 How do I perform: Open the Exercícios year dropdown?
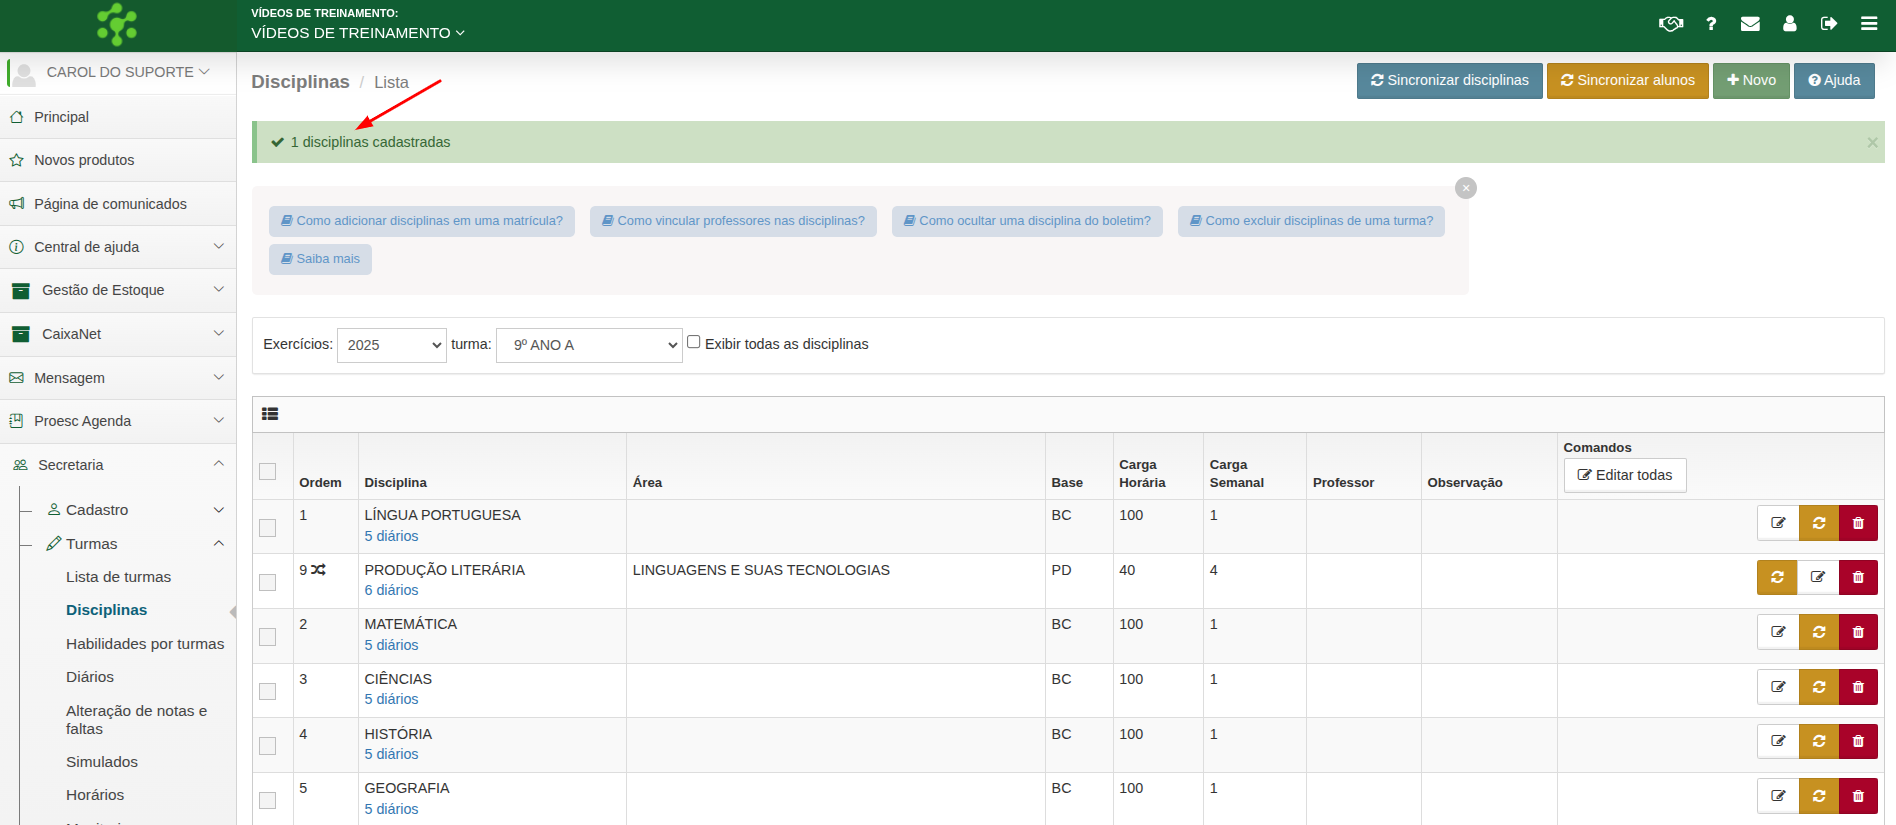point(391,345)
